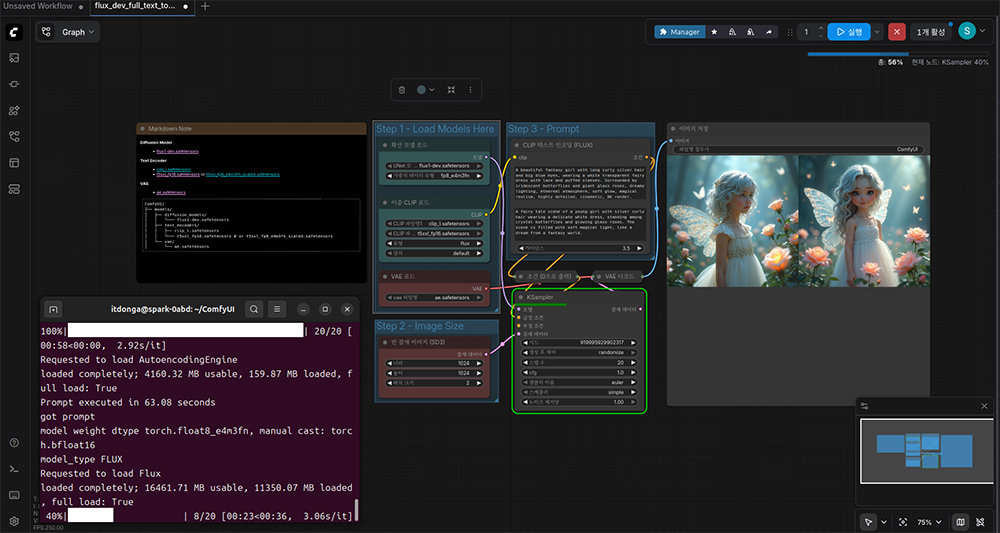The height and width of the screenshot is (533, 1000).
Task: Open the Assets panel in sidebar
Action: pos(14,58)
